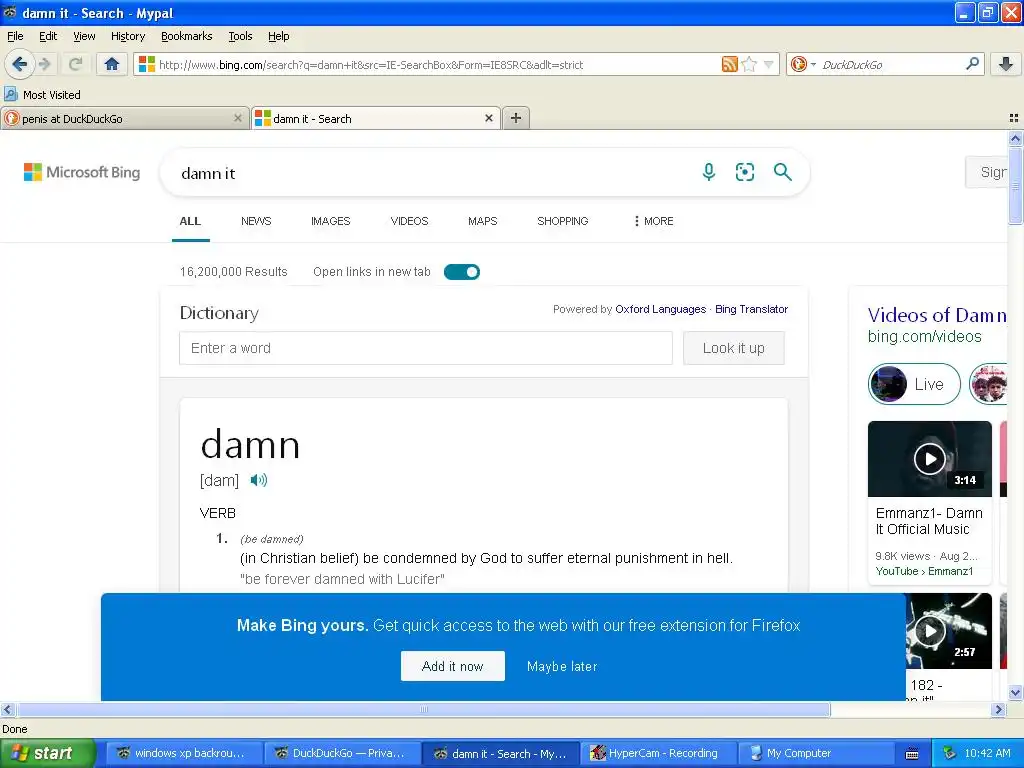Switch to 'DuckDuckGo — Priva...' taskbar window

click(x=342, y=753)
